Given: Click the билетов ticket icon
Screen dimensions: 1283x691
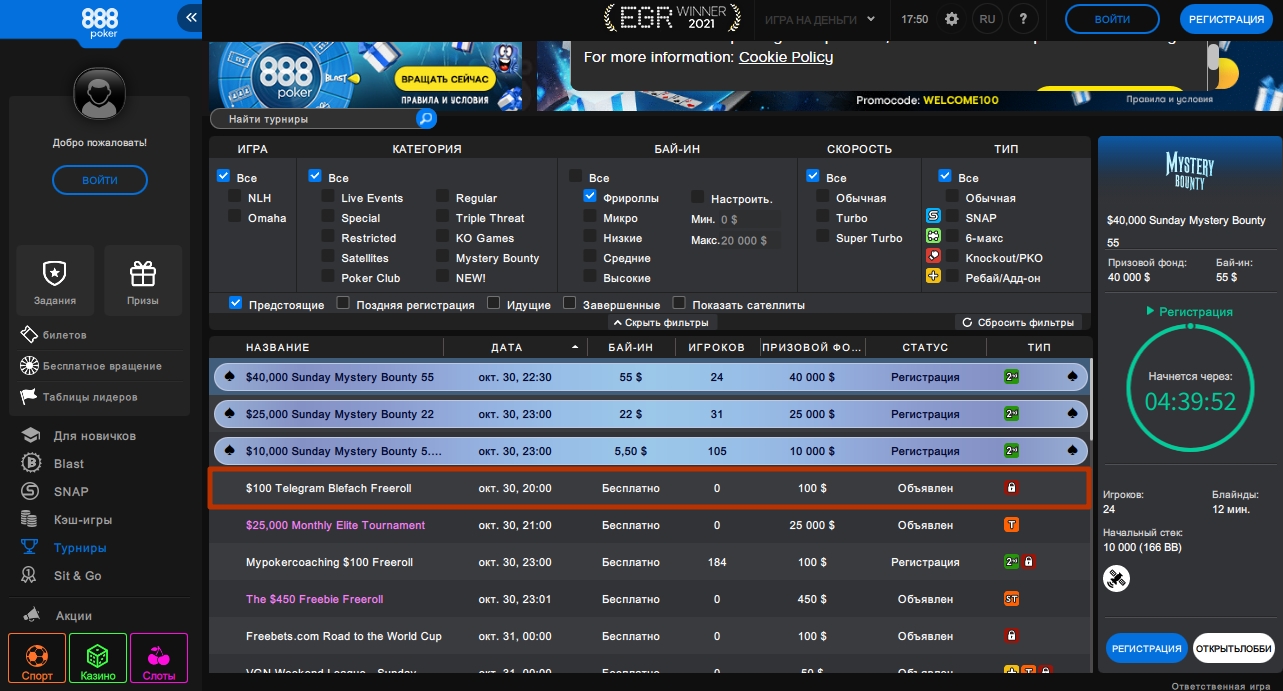Looking at the screenshot, I should [x=28, y=334].
